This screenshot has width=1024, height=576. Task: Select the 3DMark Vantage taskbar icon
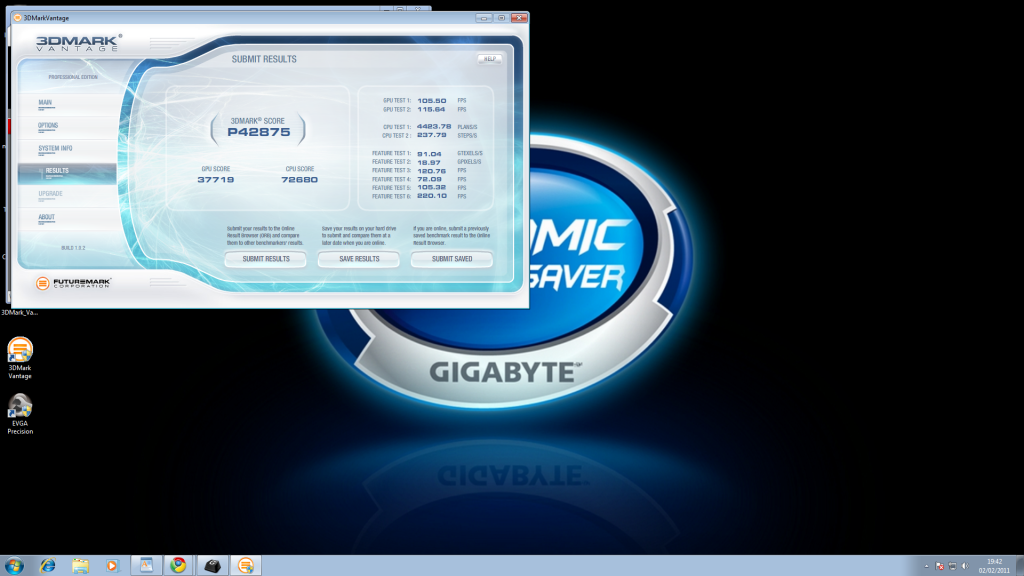[243, 565]
